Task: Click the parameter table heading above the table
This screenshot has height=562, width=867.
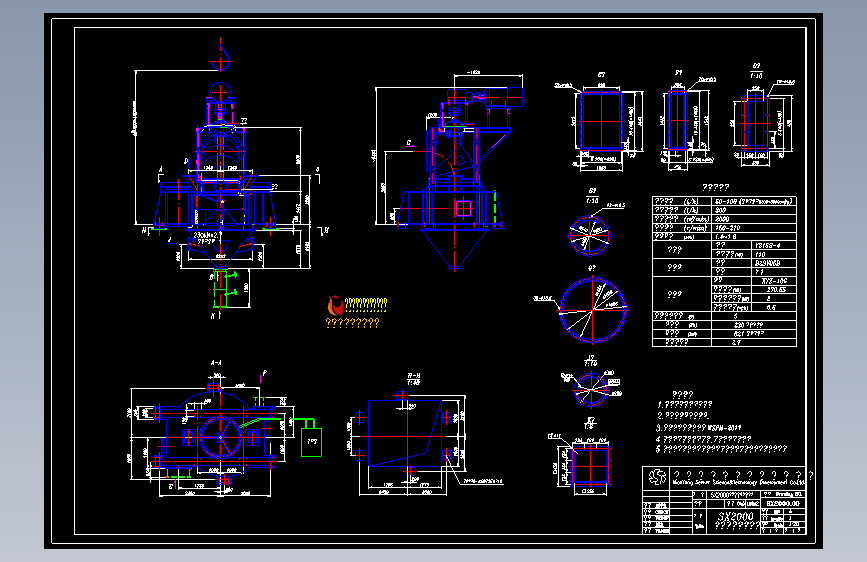Action: point(715,188)
